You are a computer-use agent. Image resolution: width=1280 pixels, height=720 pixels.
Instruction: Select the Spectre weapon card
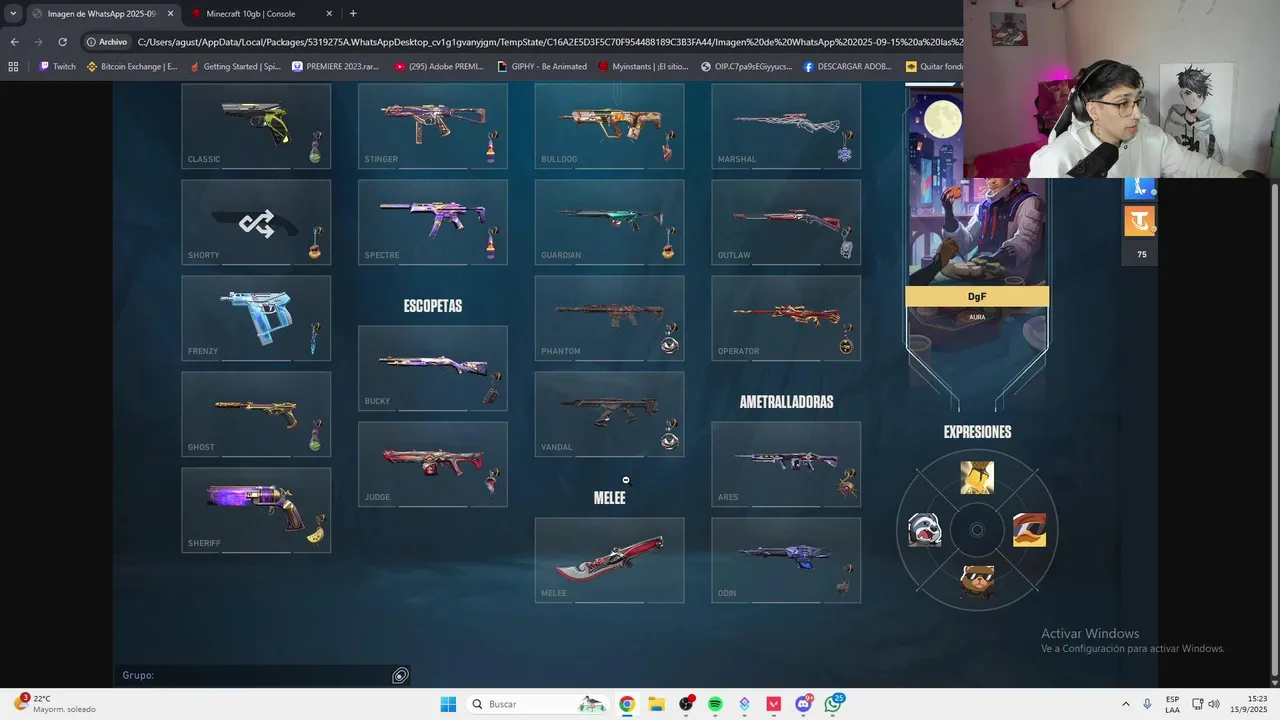pos(433,222)
